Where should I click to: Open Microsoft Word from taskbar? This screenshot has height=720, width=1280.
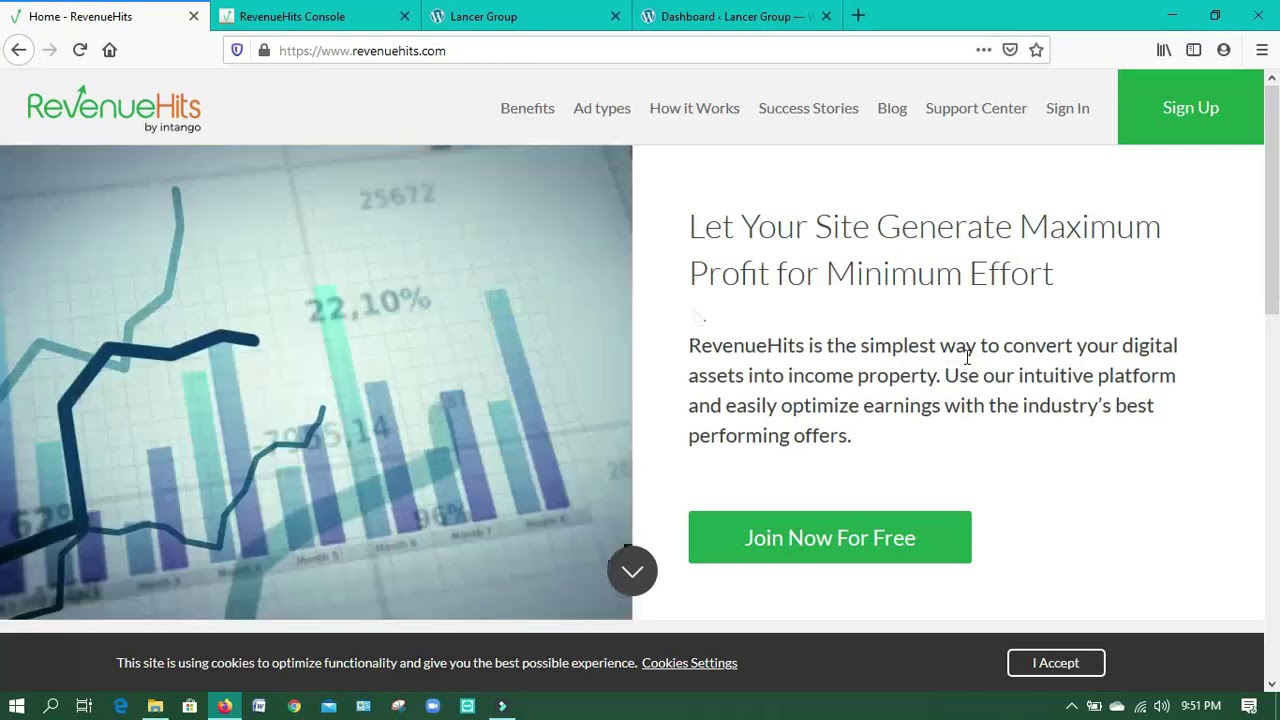coord(259,706)
